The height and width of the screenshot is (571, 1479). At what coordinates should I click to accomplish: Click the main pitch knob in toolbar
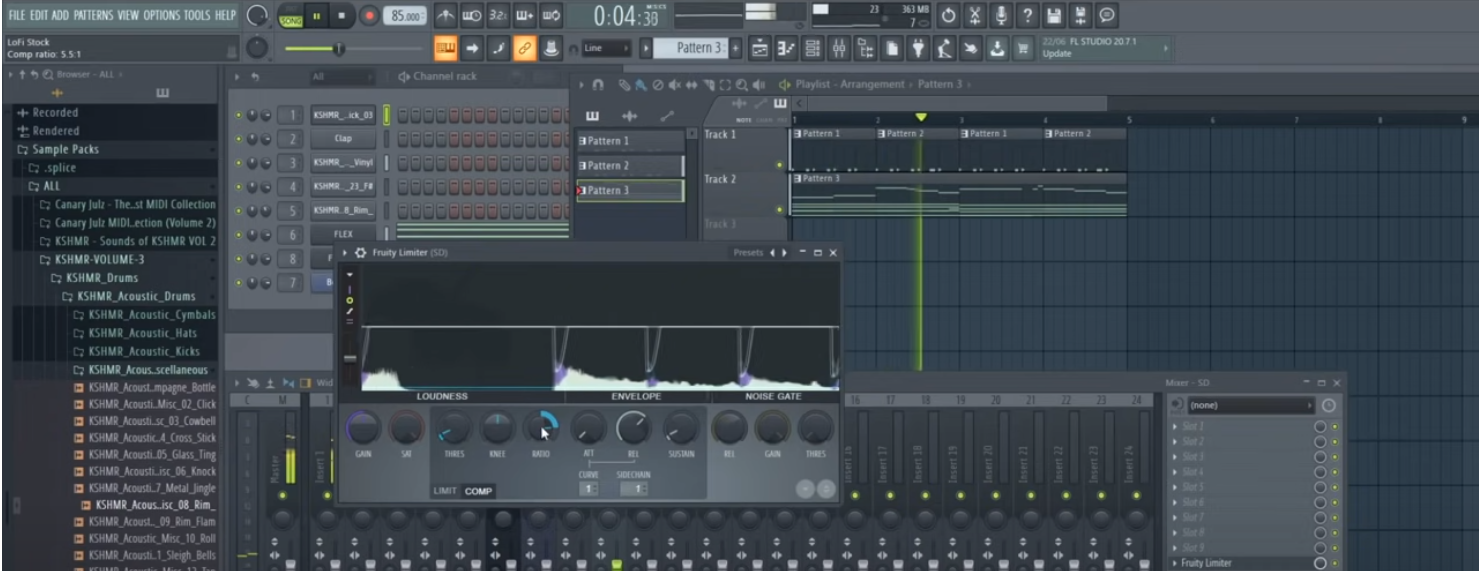[257, 48]
